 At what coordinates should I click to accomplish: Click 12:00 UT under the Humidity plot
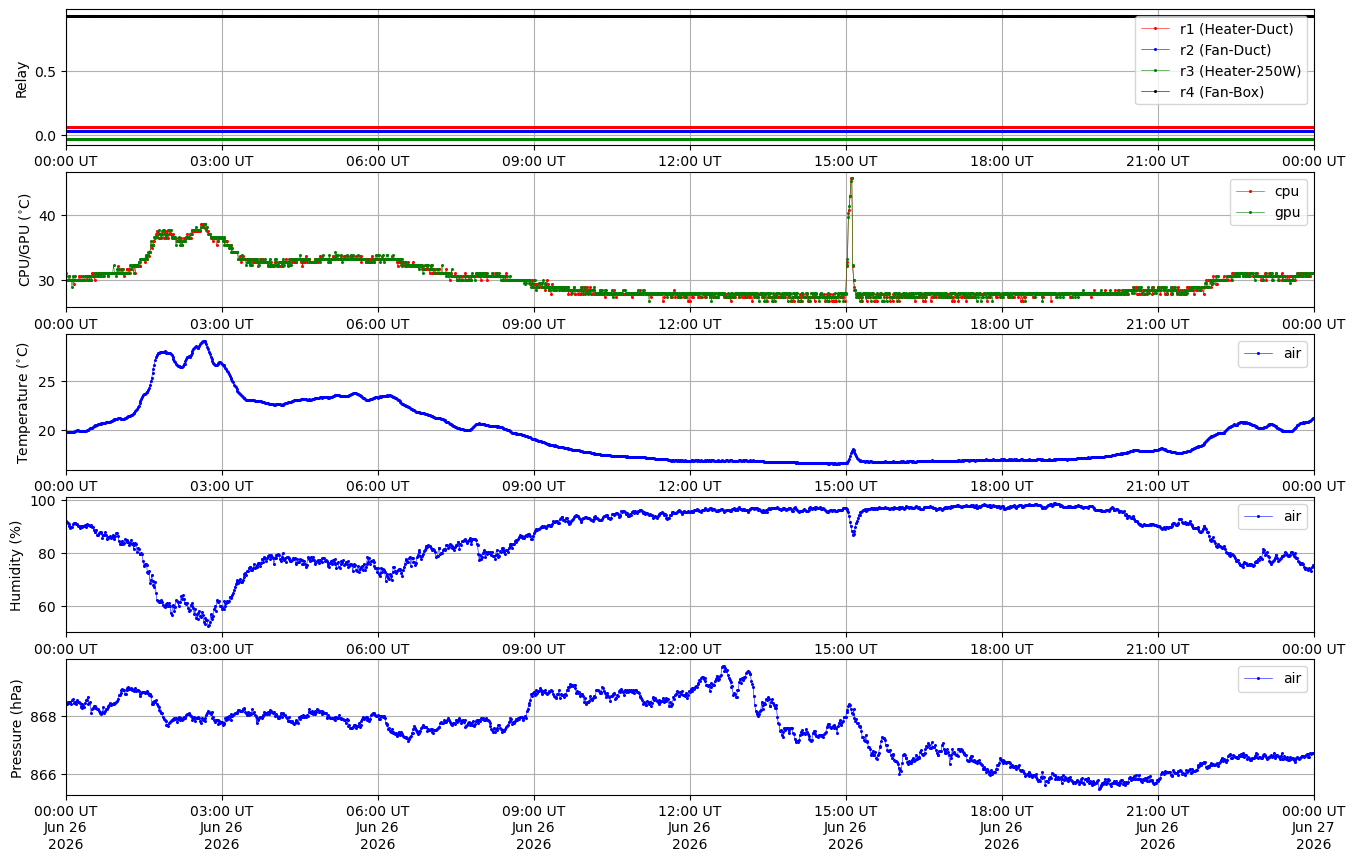click(690, 649)
